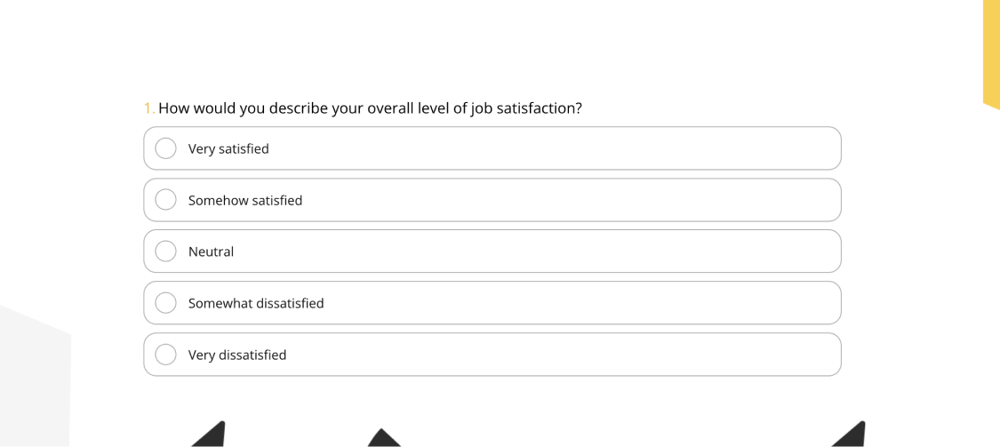1000x447 pixels.
Task: Tick the "Very dissatisfied" radio circle
Action: click(x=166, y=355)
